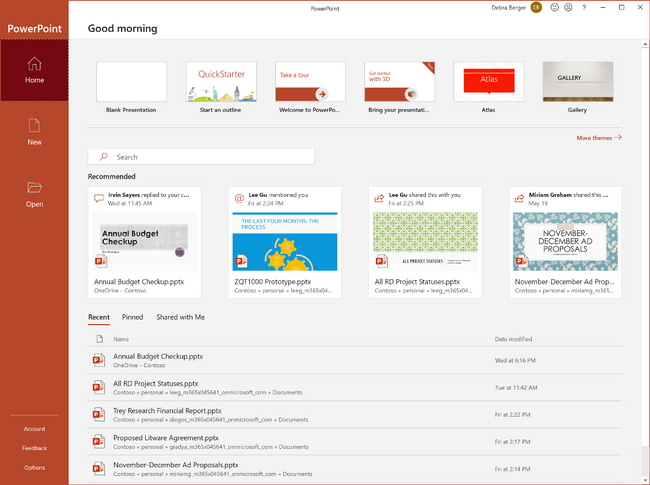Open Feedback in the sidebar

(34, 448)
